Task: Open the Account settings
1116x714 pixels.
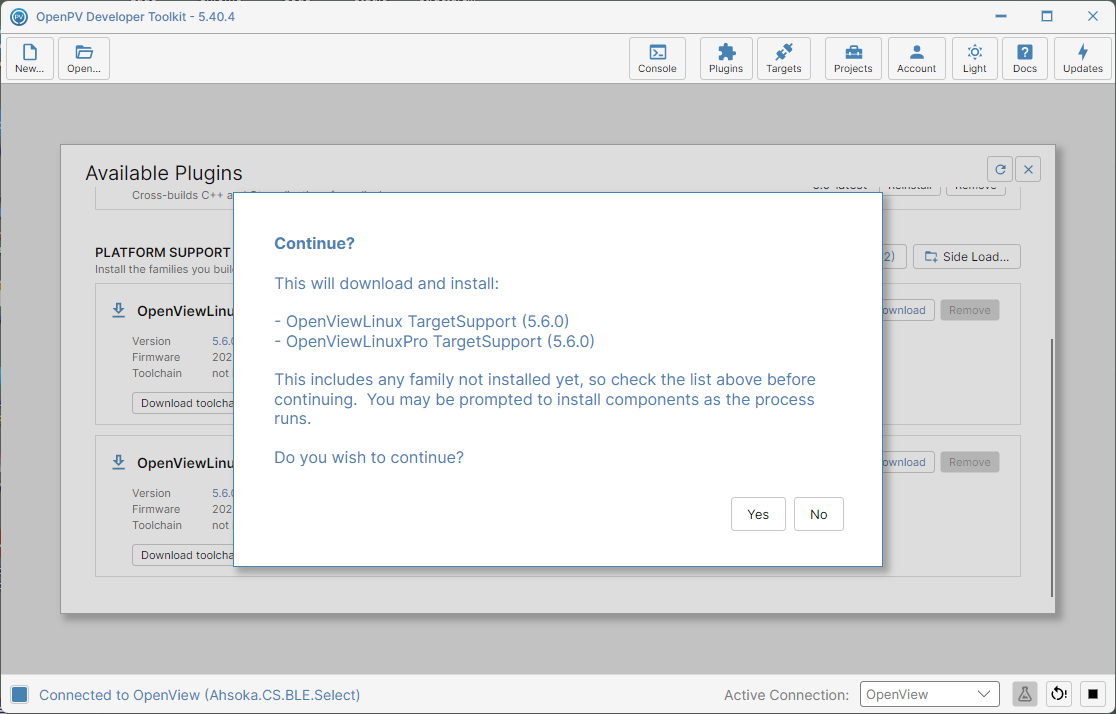Action: click(x=916, y=58)
